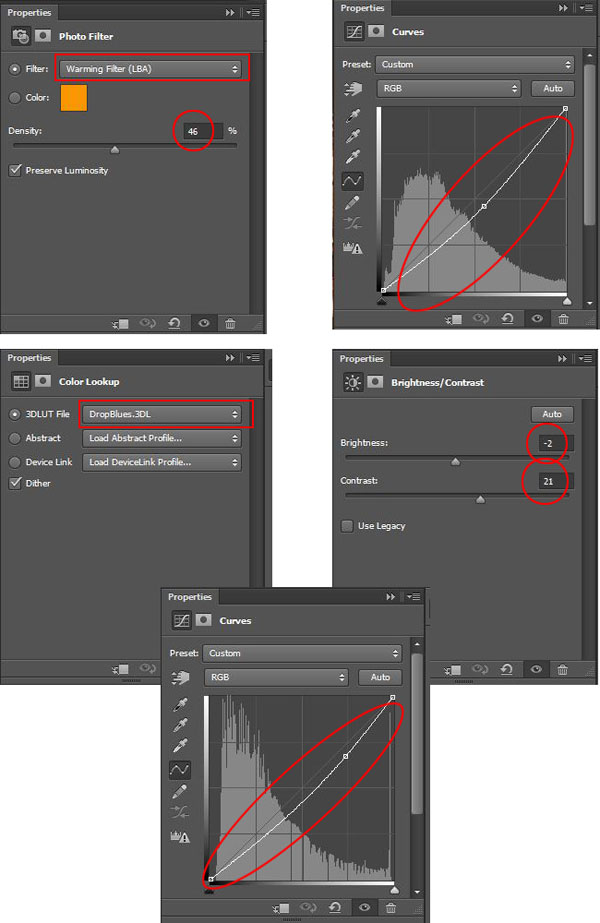Image resolution: width=600 pixels, height=923 pixels.
Task: Clip lower Curves adjustment to layer below
Action: click(x=281, y=908)
